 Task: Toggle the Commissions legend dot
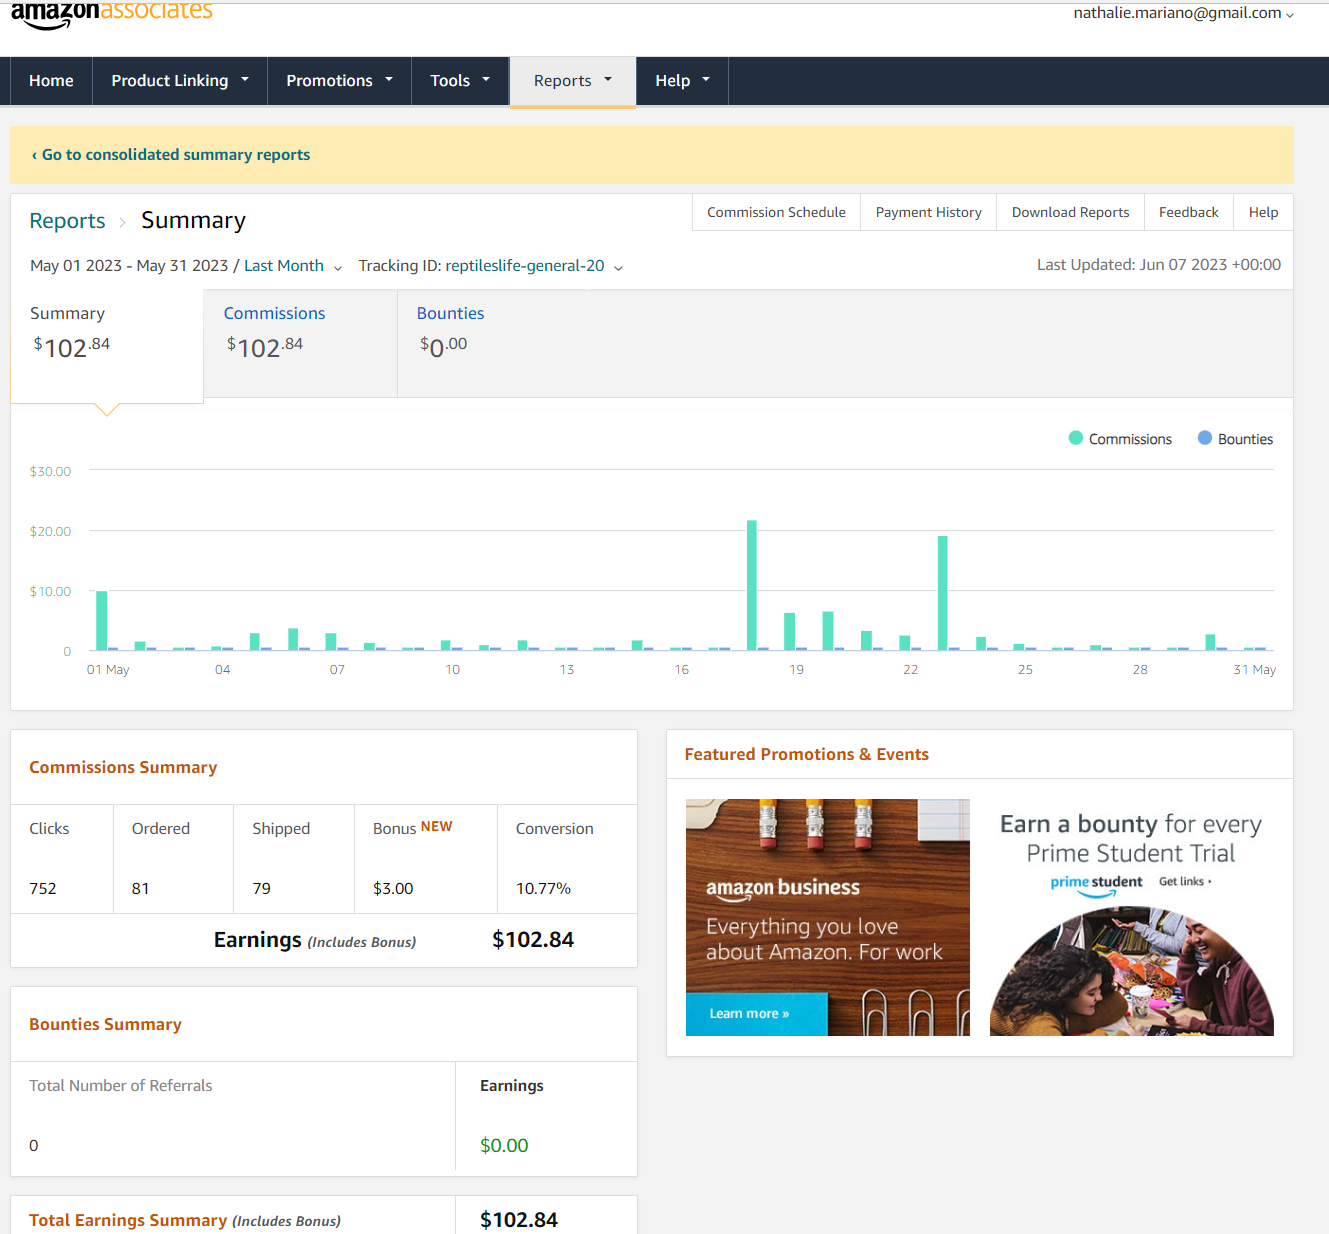[1076, 438]
